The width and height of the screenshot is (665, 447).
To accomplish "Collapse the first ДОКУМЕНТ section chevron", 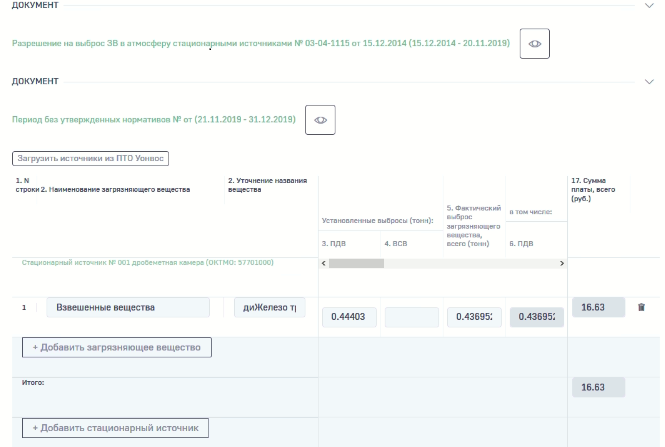I will (649, 6).
